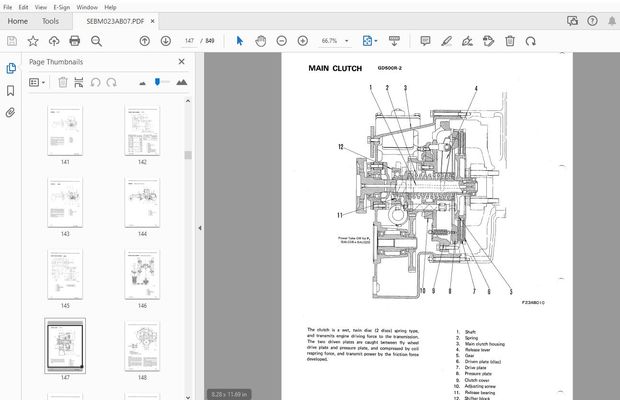The image size is (620, 400).
Task: Upload the file to the cloud
Action: [54, 41]
